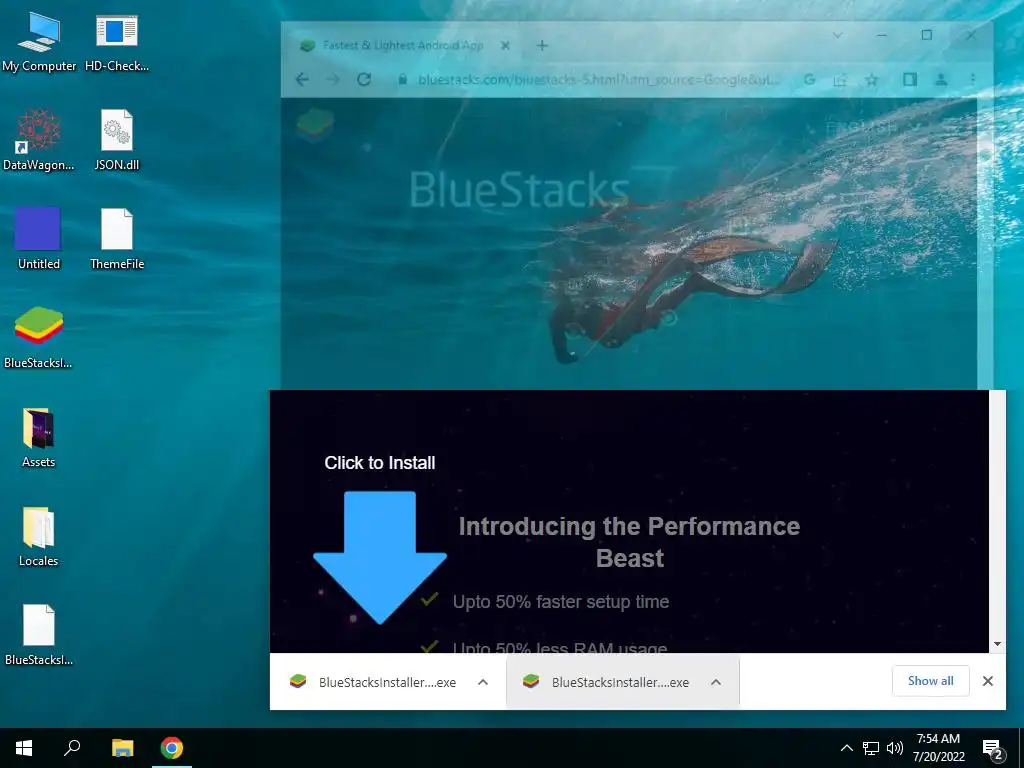Show hidden system tray icons

(846, 748)
